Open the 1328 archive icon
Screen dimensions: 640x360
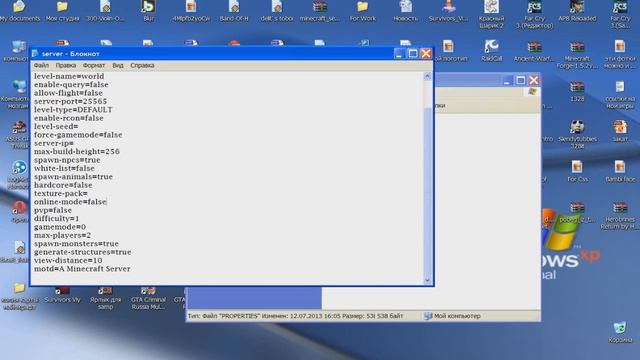(577, 91)
